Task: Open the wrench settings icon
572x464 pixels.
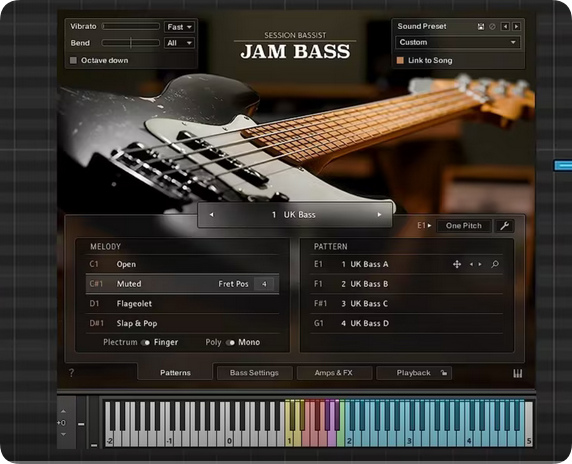Action: [x=505, y=226]
